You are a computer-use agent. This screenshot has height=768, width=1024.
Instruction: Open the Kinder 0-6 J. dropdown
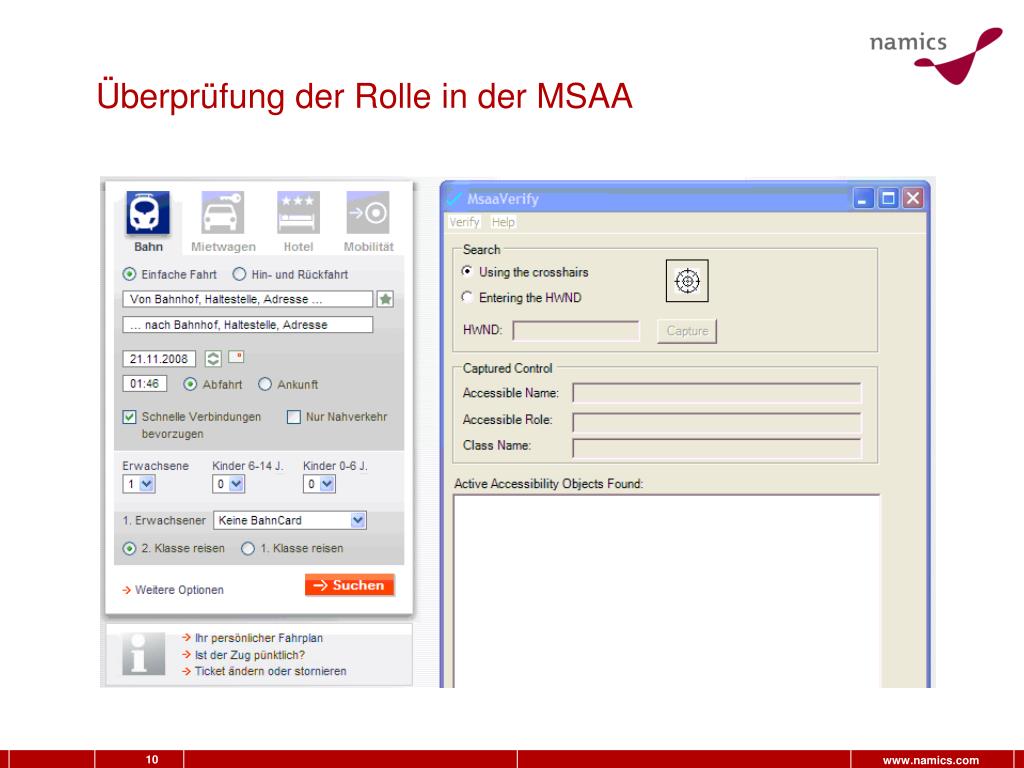(319, 484)
